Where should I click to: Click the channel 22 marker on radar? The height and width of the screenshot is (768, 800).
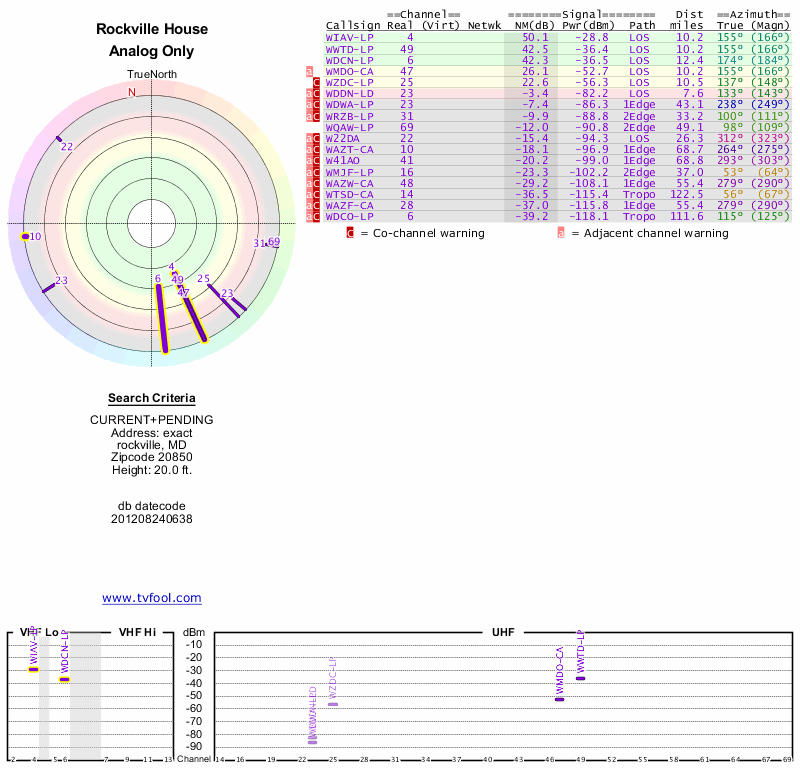[x=59, y=139]
